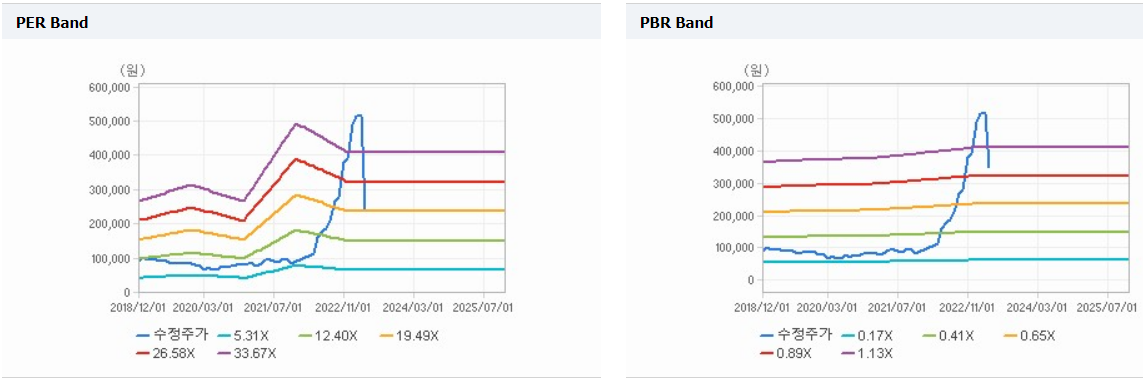Screen dimensions: 1143x384
Task: Click the blue price peak in PBR chart
Action: point(982,112)
